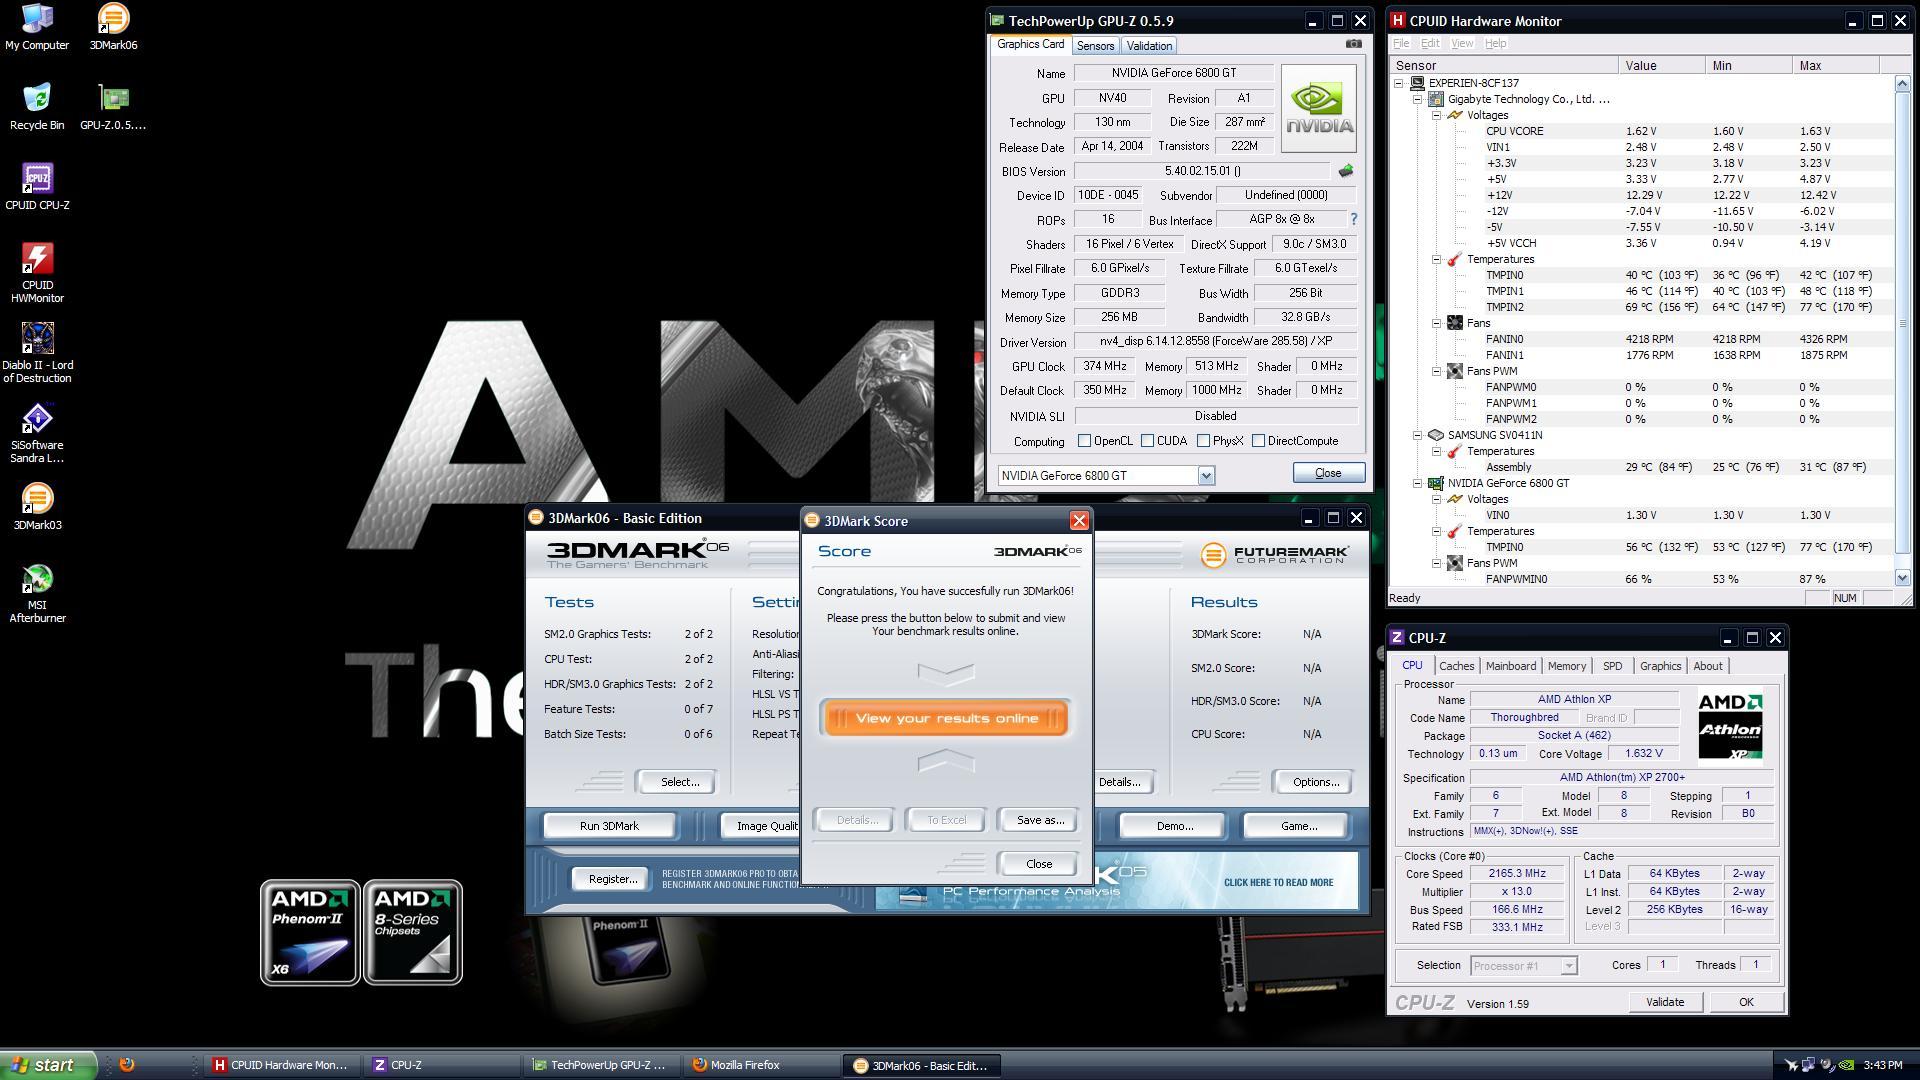Viewport: 1920px width, 1080px height.
Task: Collapse NVIDIA GeForce 6800 GT tree node
Action: pos(1417,483)
